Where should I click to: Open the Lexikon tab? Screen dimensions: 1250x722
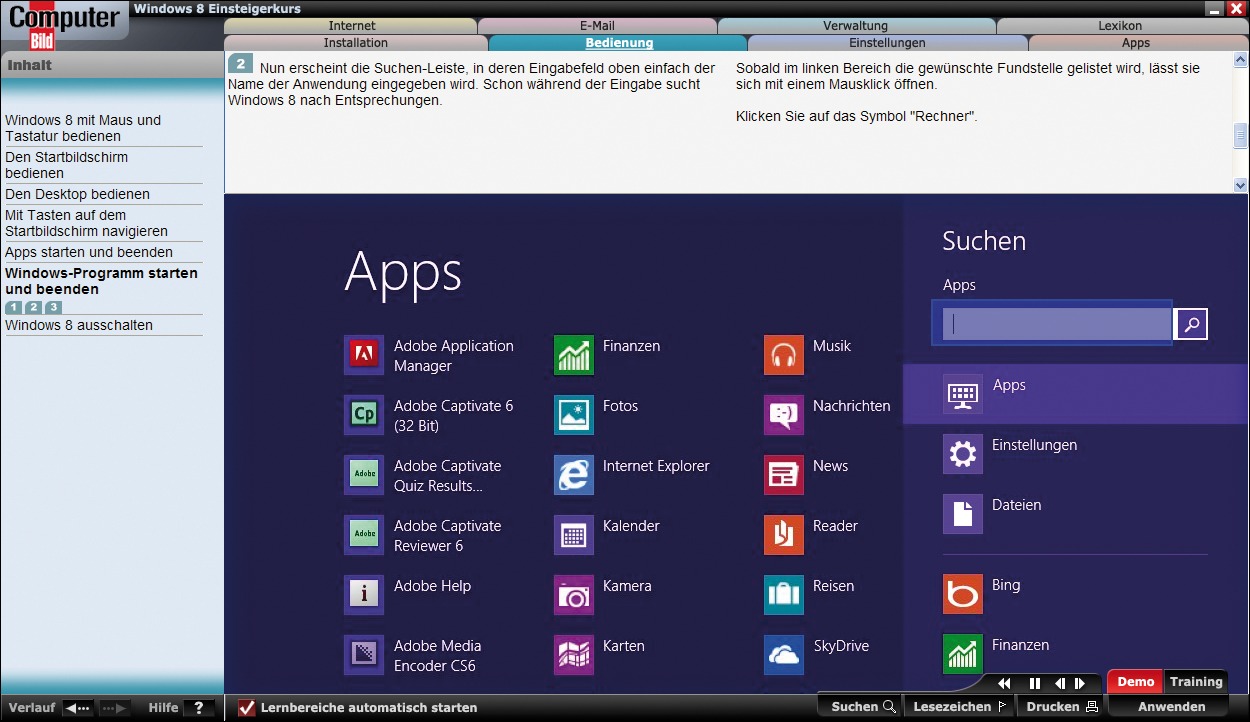(1120, 26)
